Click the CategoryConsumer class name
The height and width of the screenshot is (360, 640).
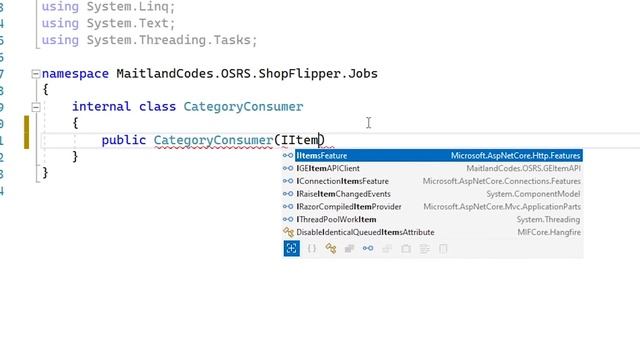pos(243,107)
